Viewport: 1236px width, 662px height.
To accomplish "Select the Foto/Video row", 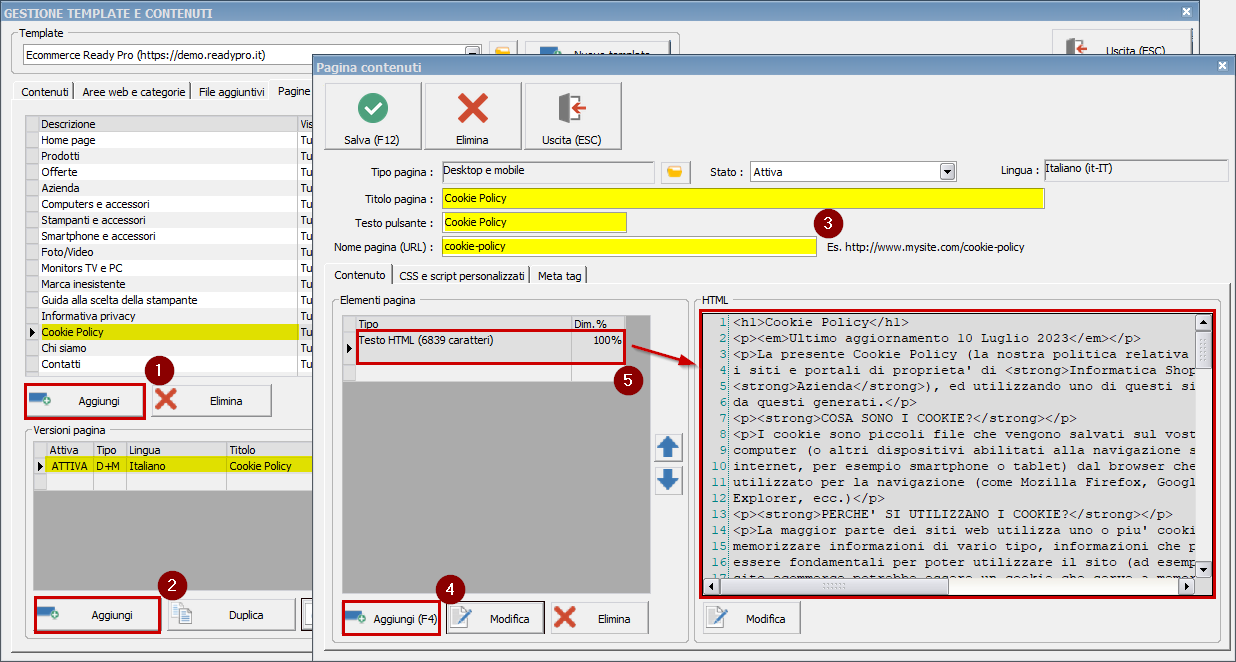I will [x=169, y=252].
